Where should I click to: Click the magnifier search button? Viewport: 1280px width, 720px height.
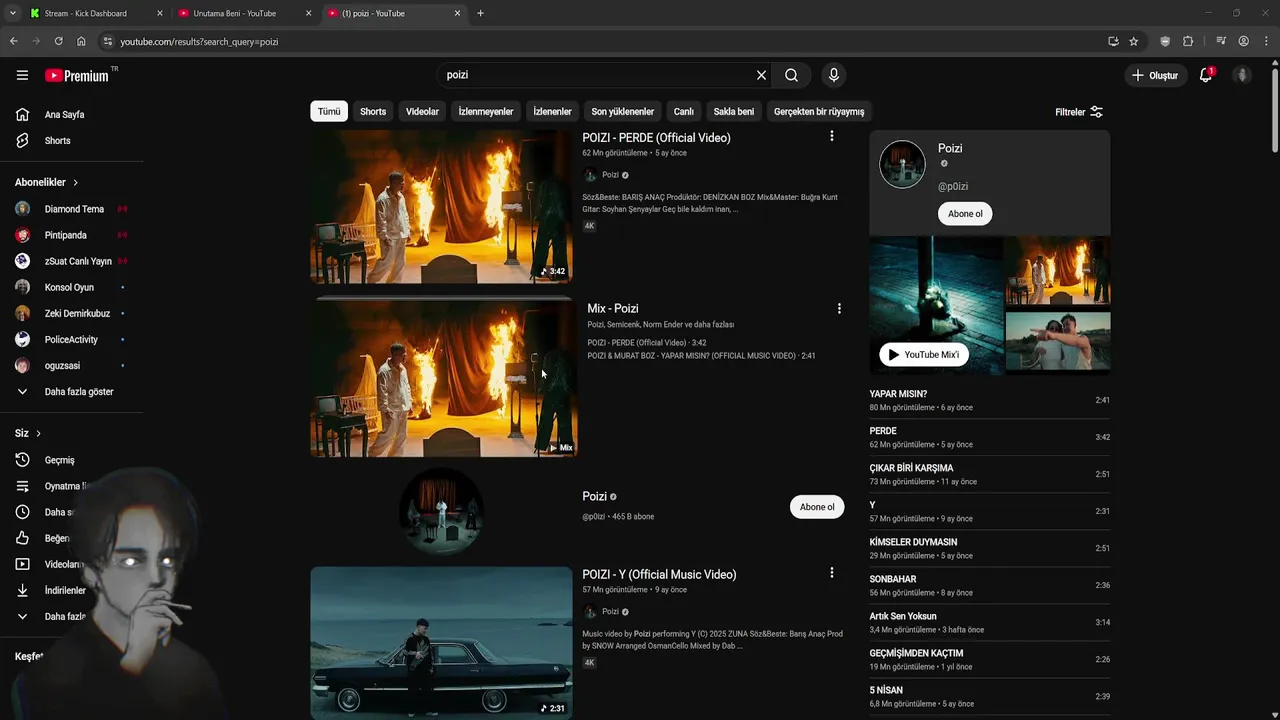coord(791,75)
